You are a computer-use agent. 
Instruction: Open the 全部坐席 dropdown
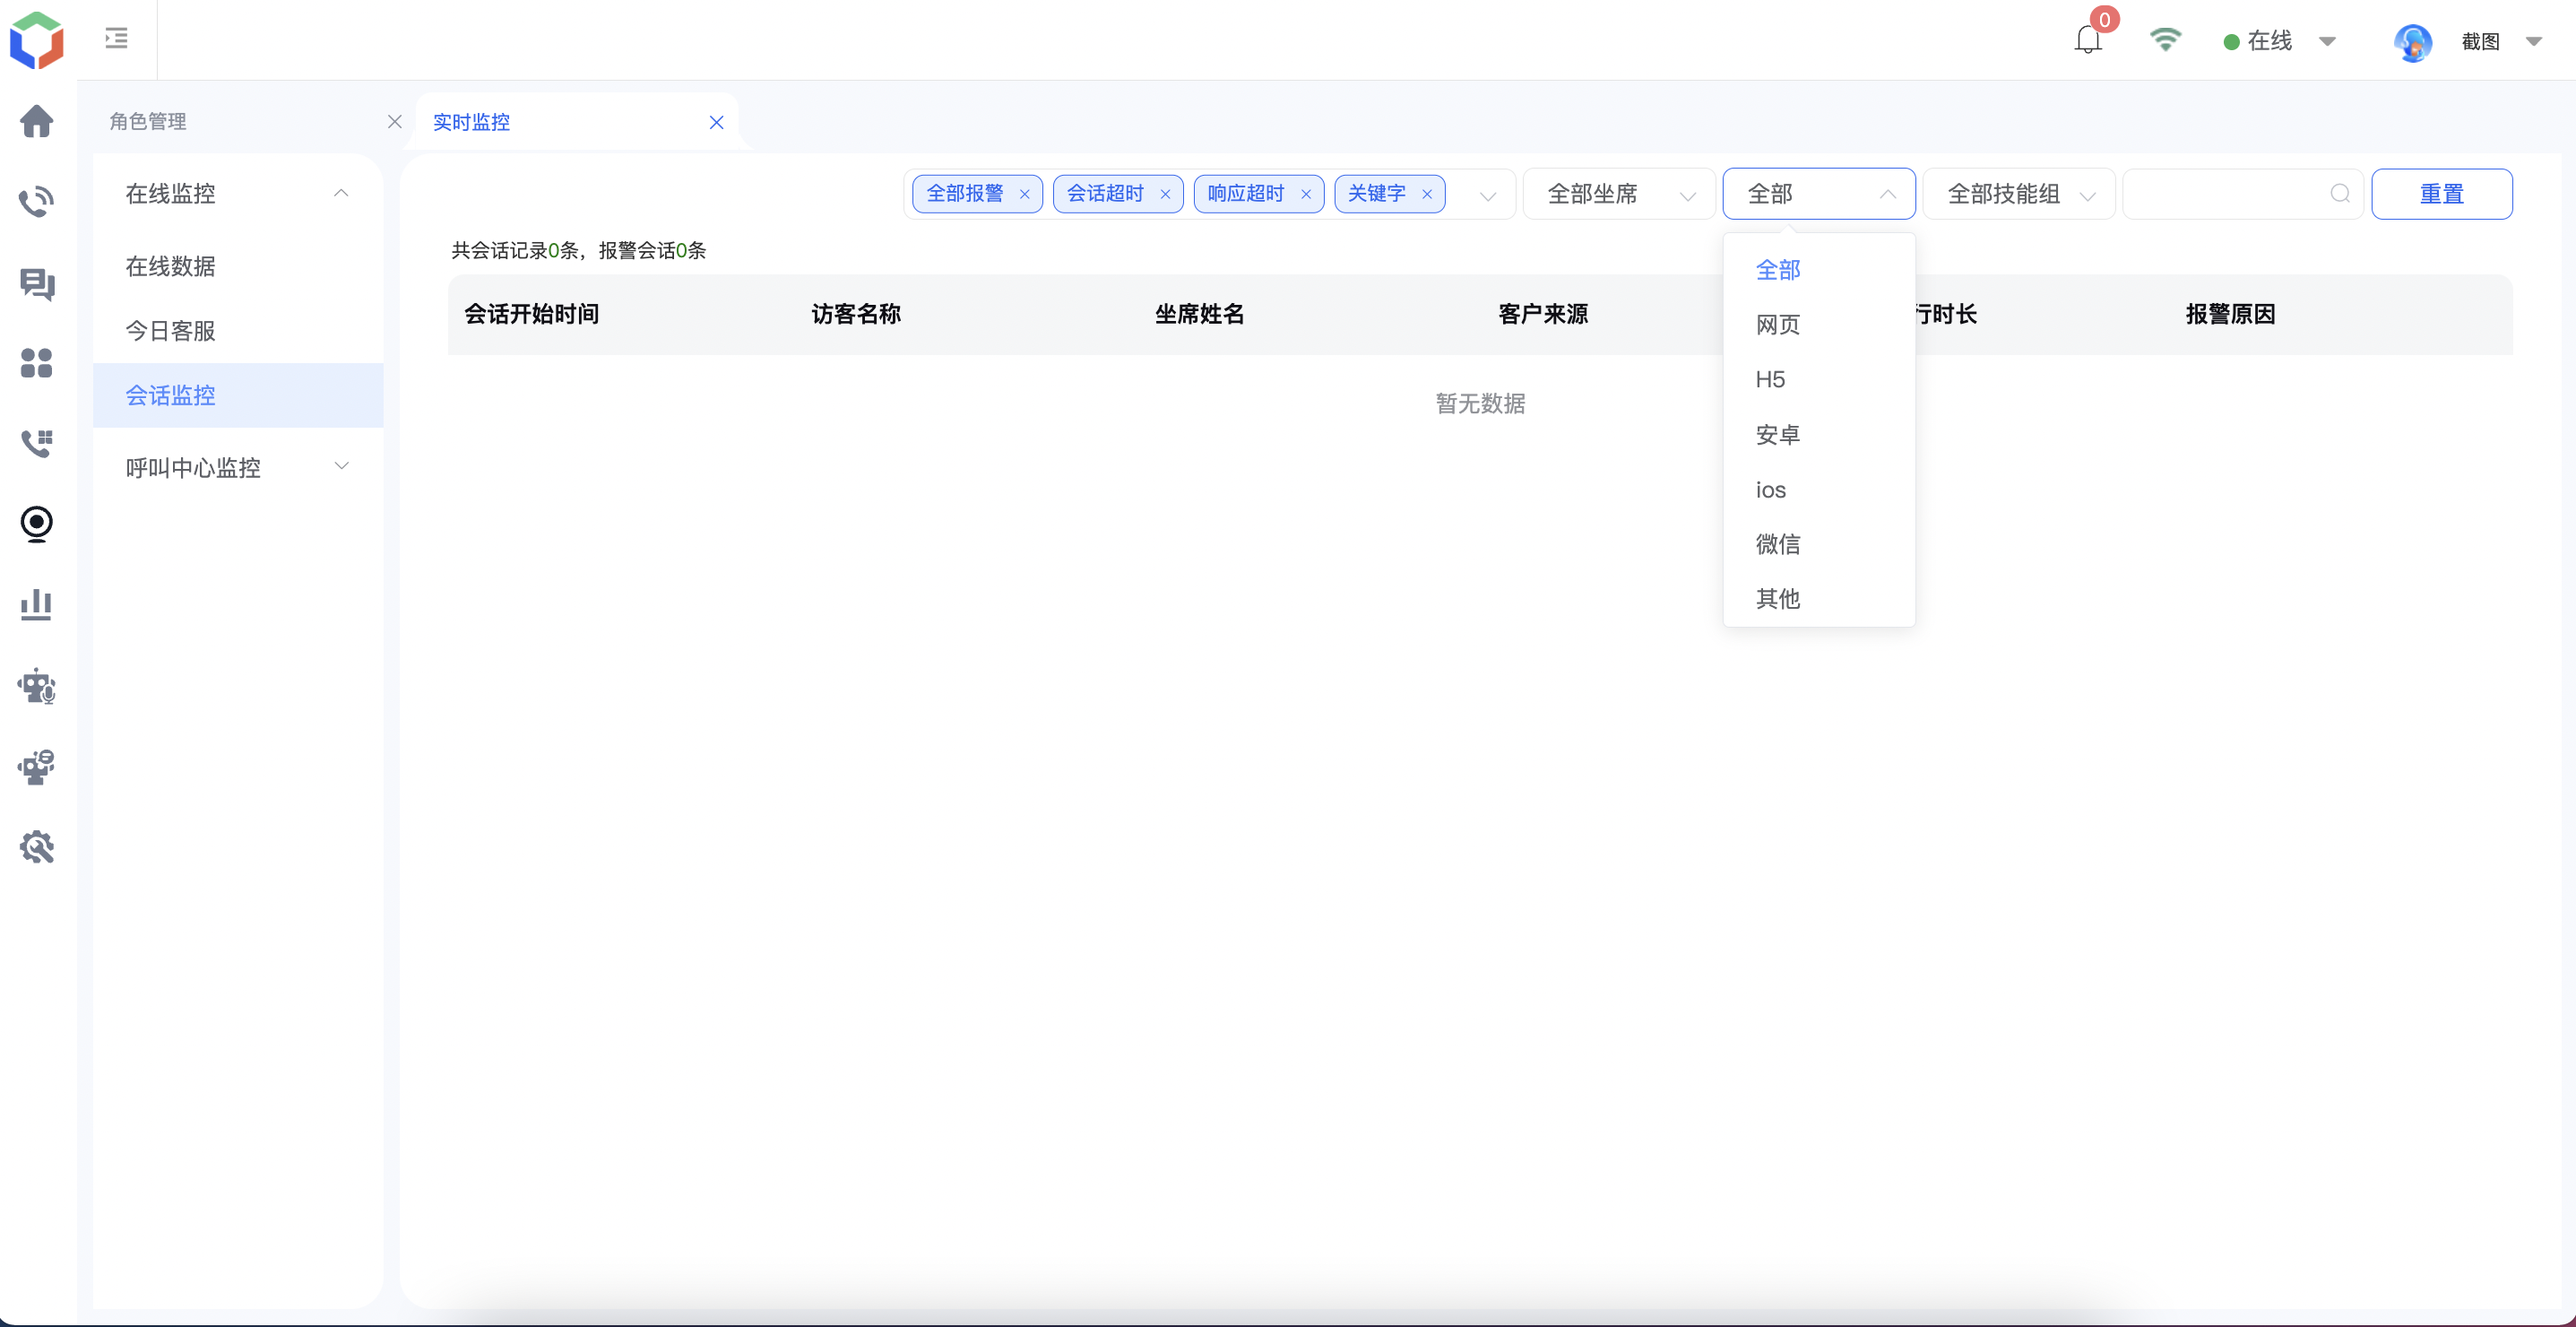point(1619,194)
